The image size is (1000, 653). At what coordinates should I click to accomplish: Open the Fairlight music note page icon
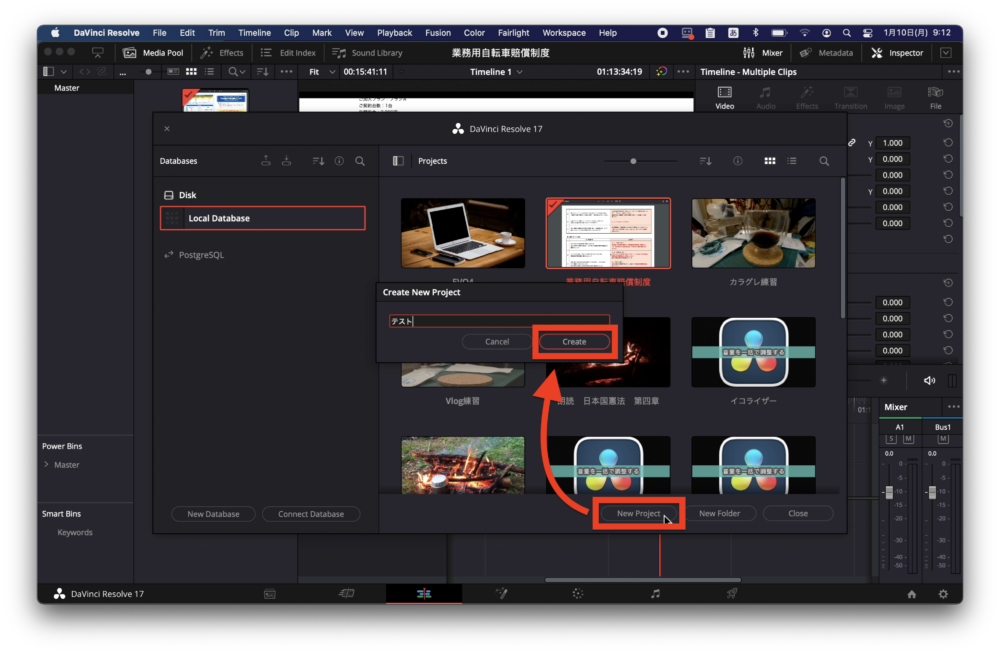coord(655,594)
